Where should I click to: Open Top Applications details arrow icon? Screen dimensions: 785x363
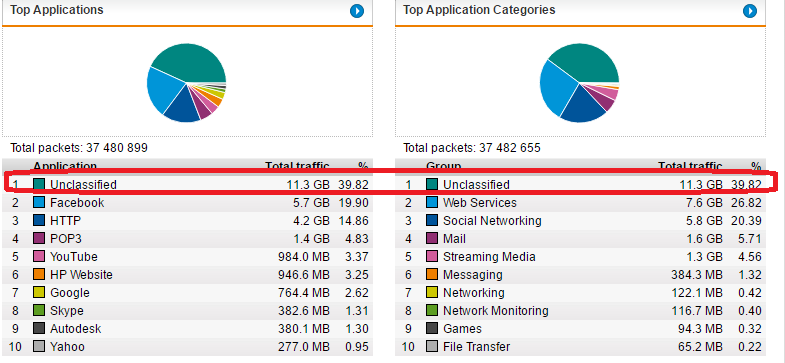pos(357,11)
